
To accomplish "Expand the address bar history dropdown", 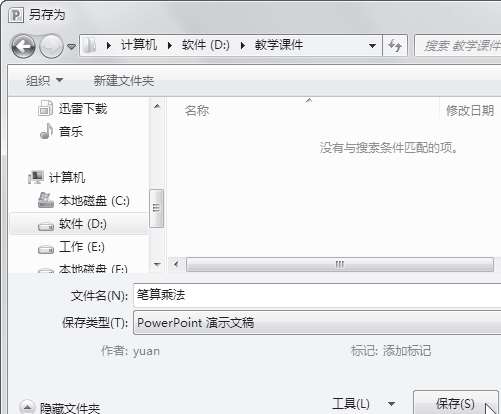I will coord(372,45).
